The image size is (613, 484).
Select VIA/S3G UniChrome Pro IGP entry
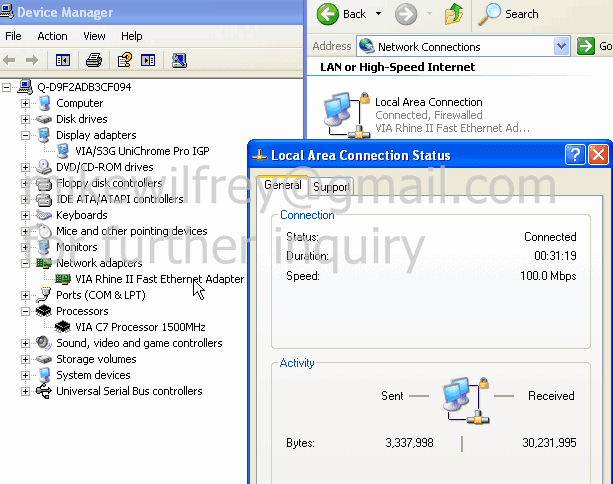(x=142, y=151)
